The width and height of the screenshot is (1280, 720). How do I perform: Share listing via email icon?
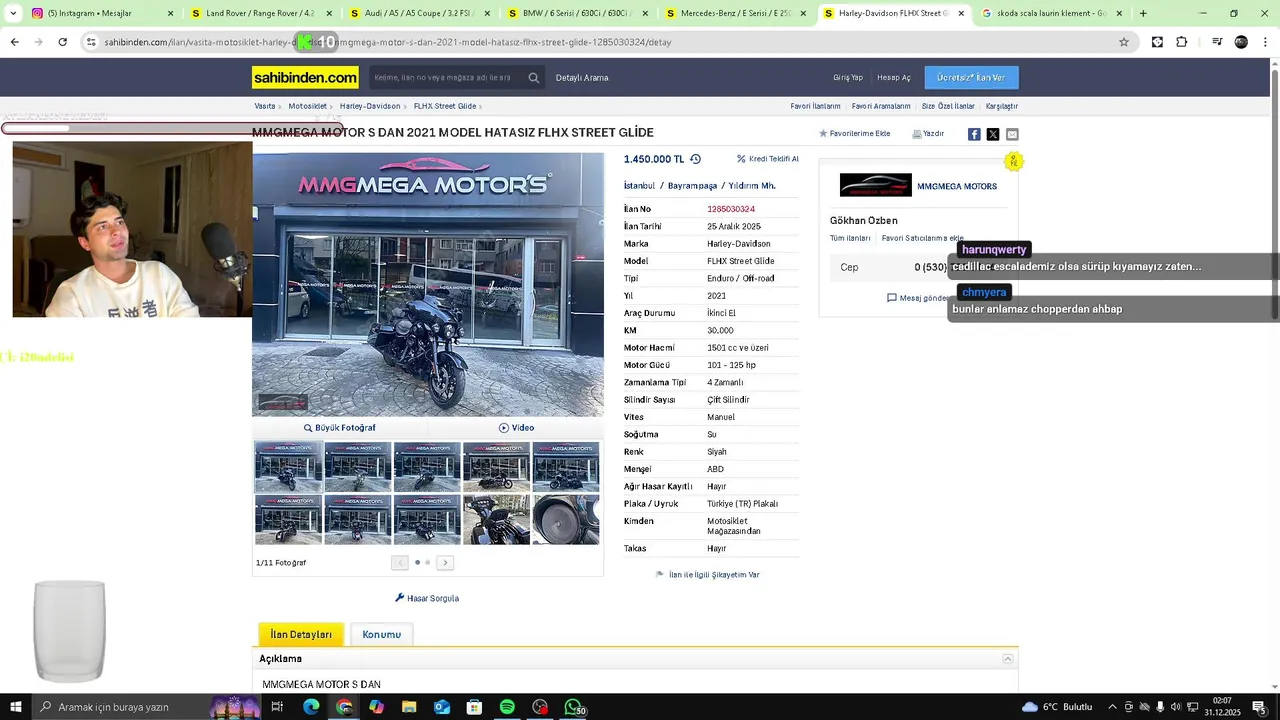pyautogui.click(x=1012, y=134)
